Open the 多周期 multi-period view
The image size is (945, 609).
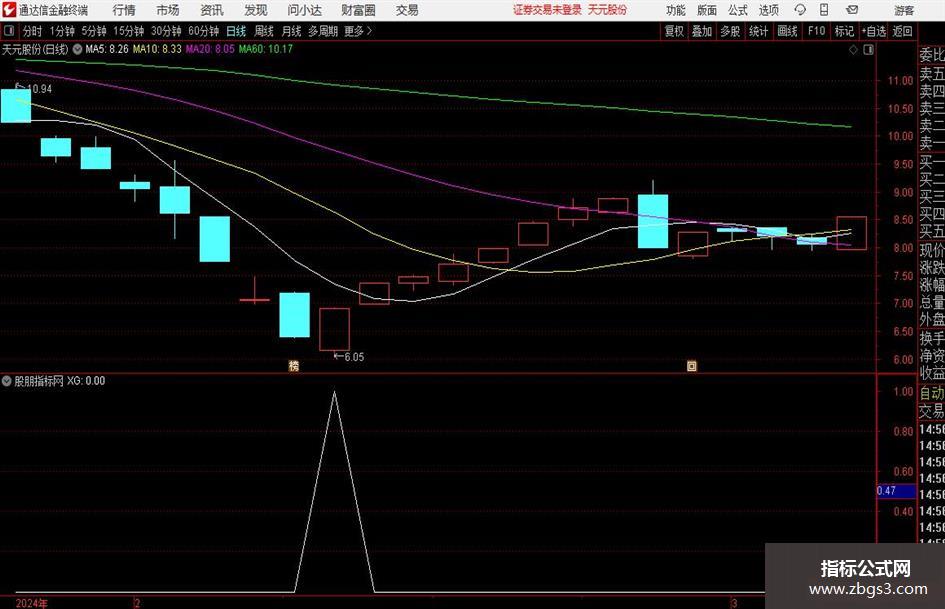[322, 31]
